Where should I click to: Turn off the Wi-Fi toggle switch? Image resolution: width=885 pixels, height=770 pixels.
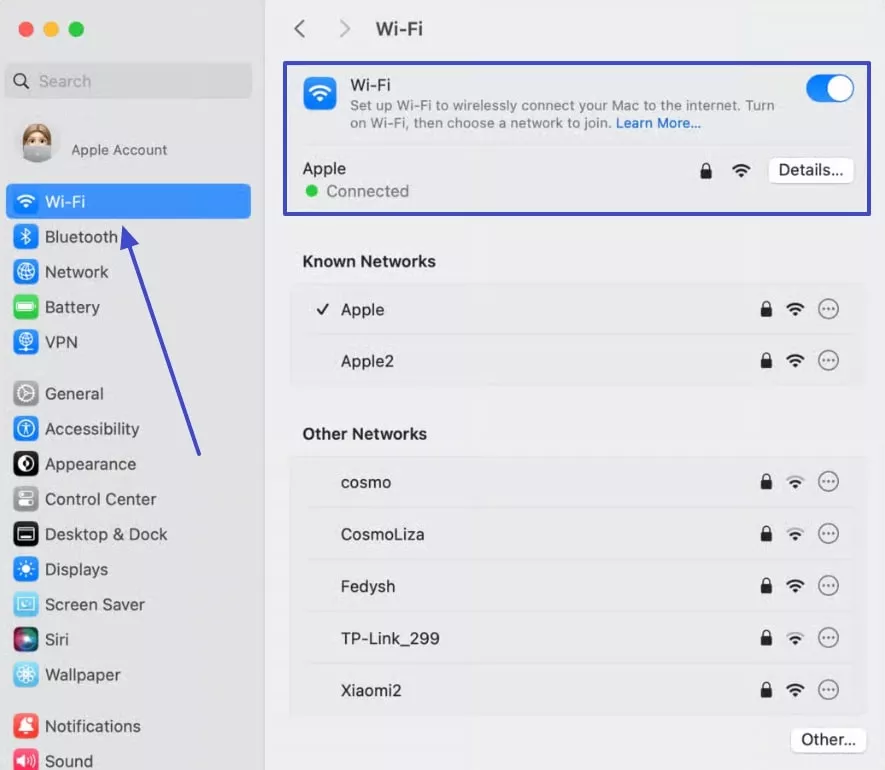(x=829, y=89)
